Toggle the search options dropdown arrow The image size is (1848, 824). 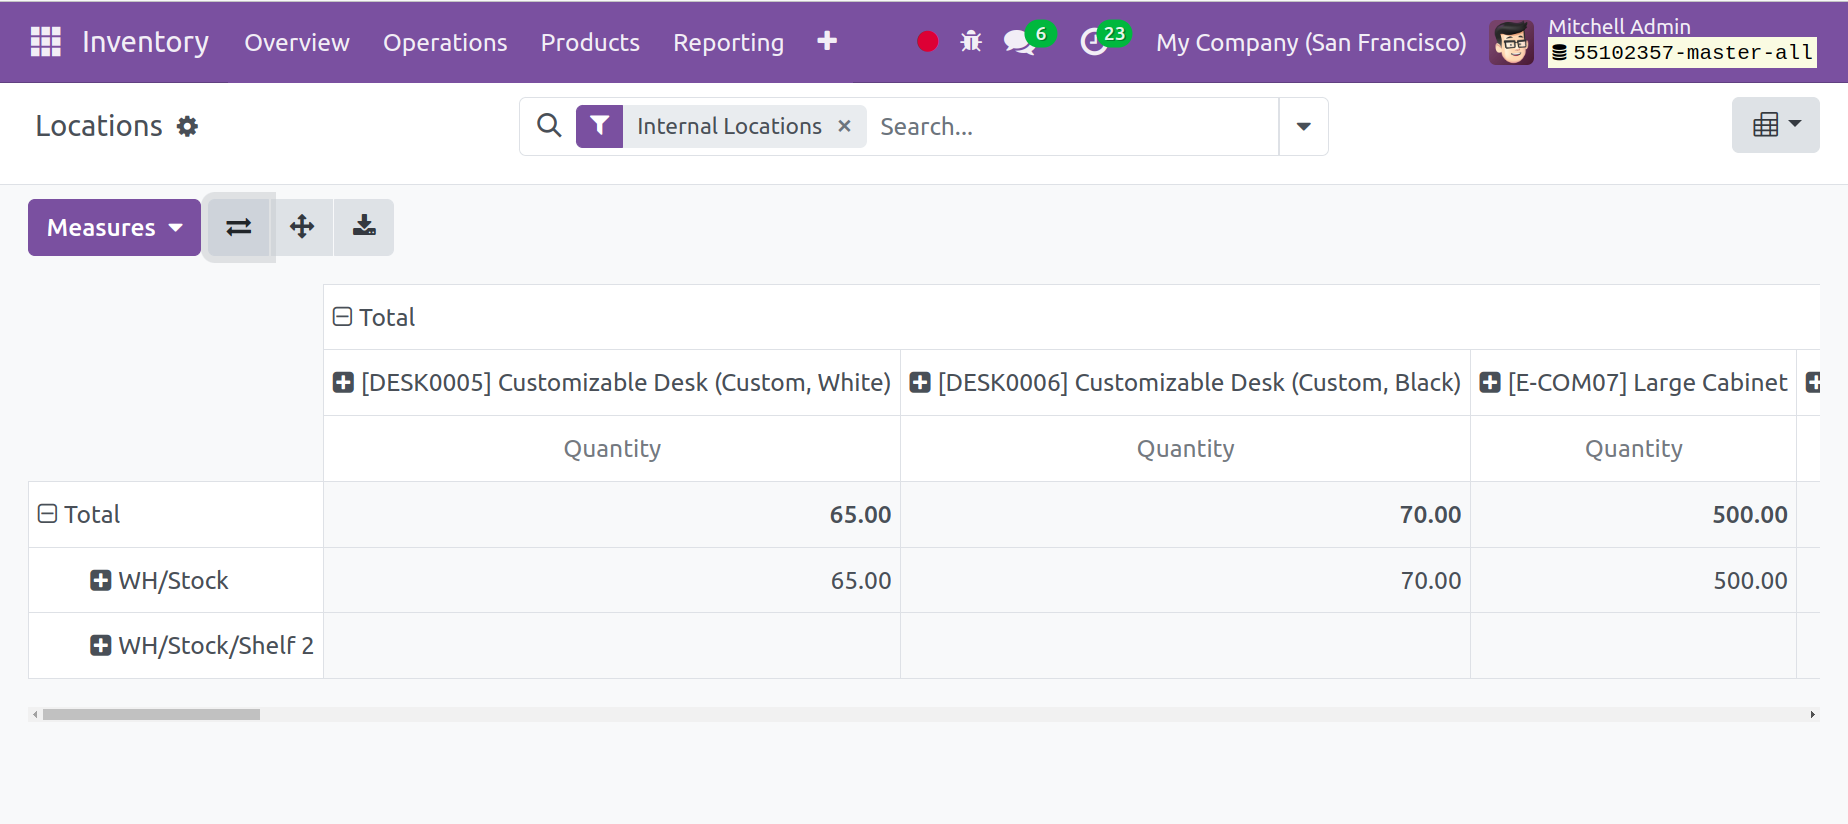(1303, 126)
